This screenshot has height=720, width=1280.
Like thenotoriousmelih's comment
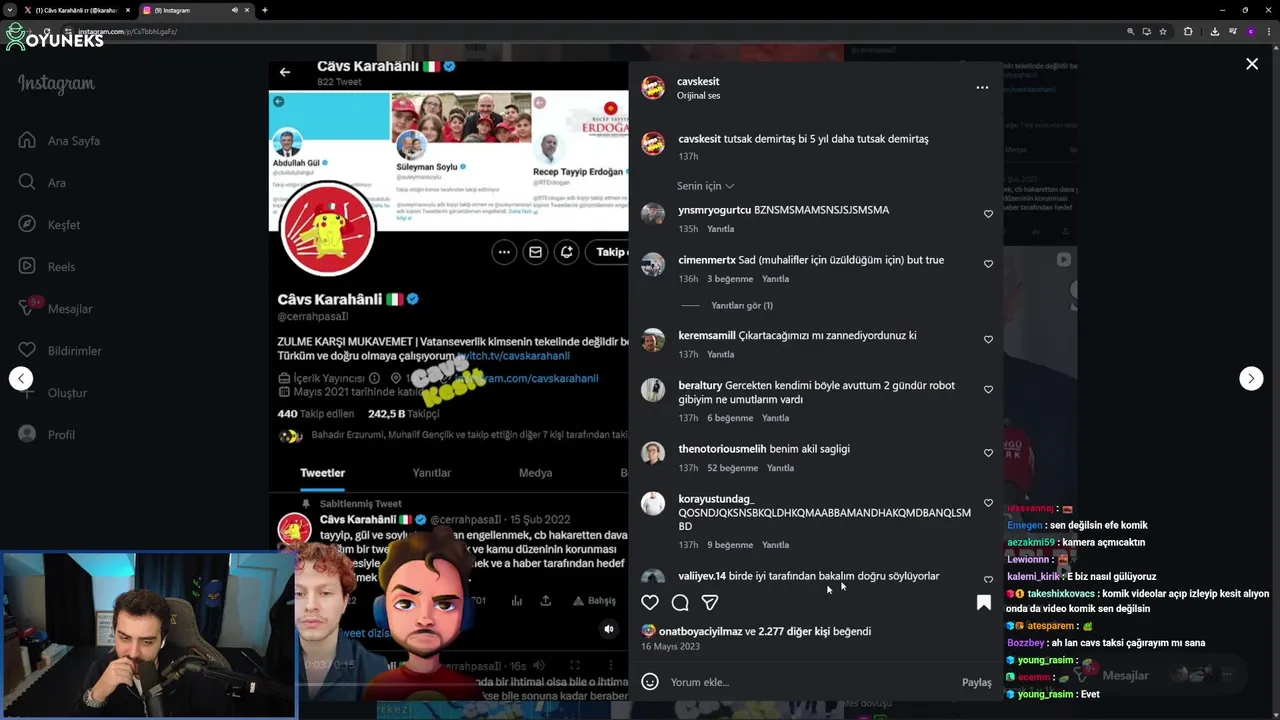(x=988, y=453)
